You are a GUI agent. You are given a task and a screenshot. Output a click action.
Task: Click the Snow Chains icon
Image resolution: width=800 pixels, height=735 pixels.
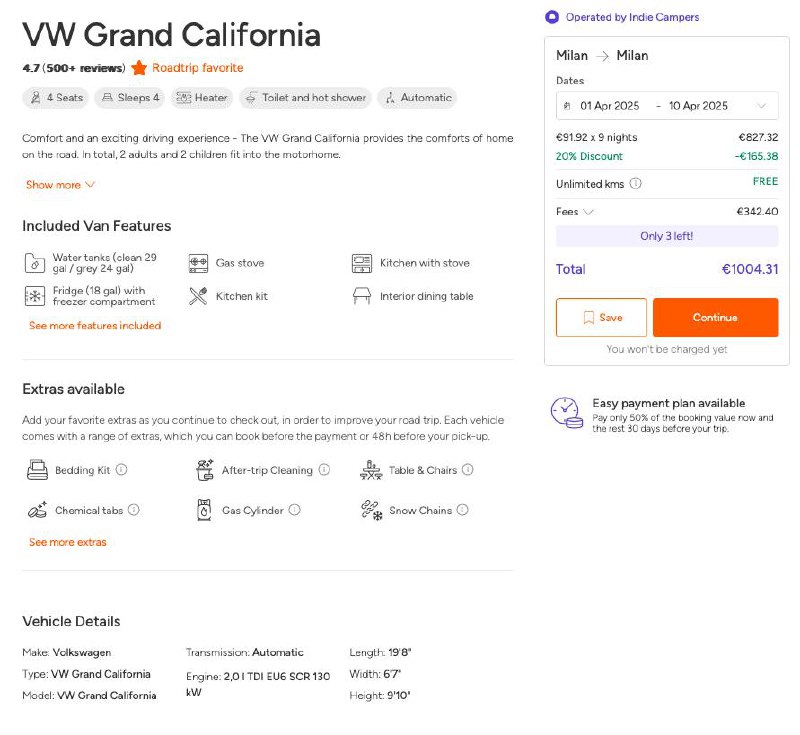(x=371, y=510)
